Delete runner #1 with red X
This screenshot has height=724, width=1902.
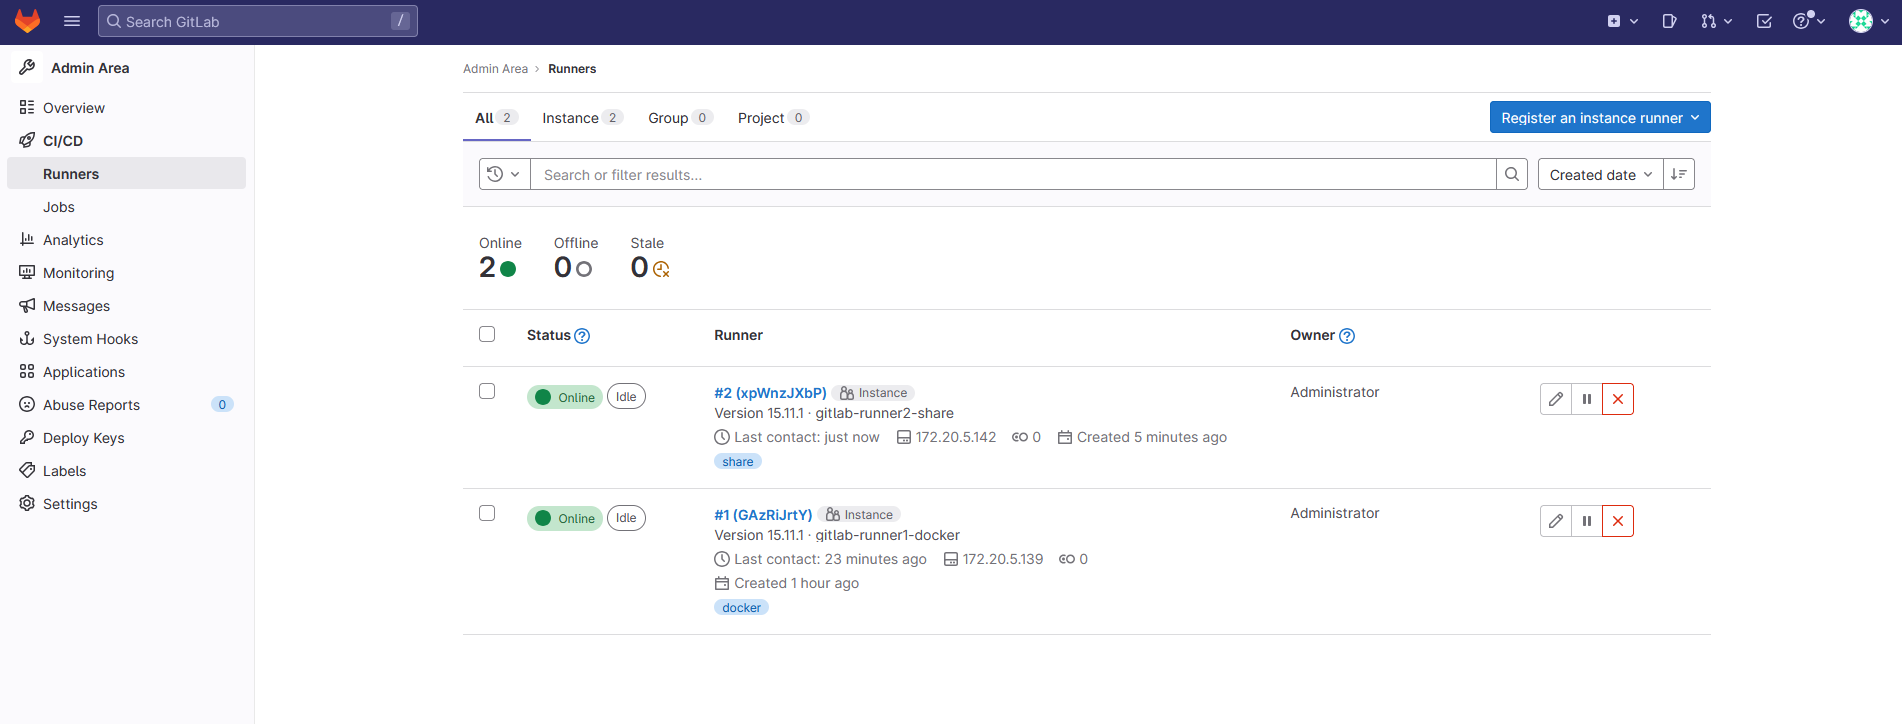1617,521
